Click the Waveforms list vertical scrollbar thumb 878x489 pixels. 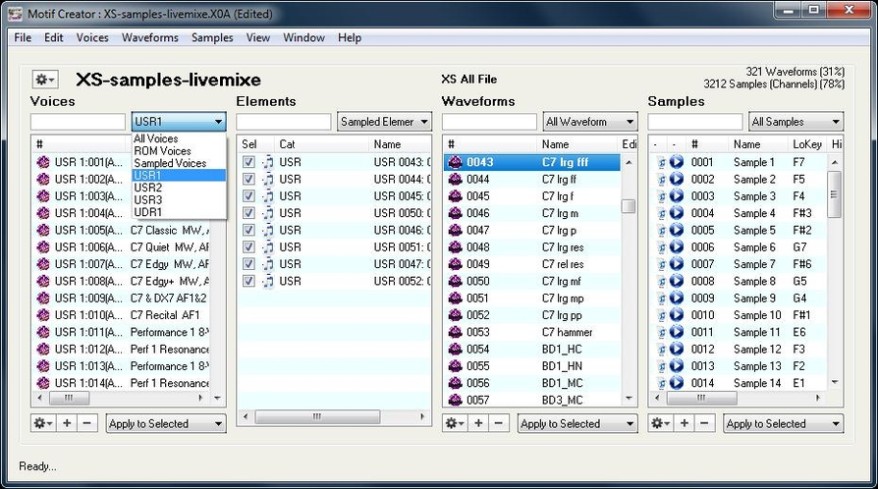(x=628, y=206)
